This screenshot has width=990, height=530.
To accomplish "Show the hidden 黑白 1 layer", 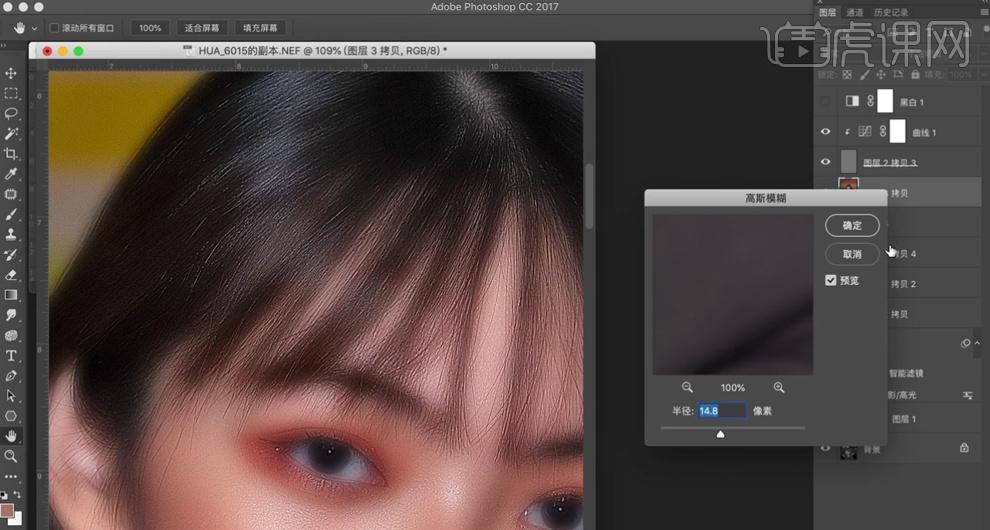I will pos(825,101).
